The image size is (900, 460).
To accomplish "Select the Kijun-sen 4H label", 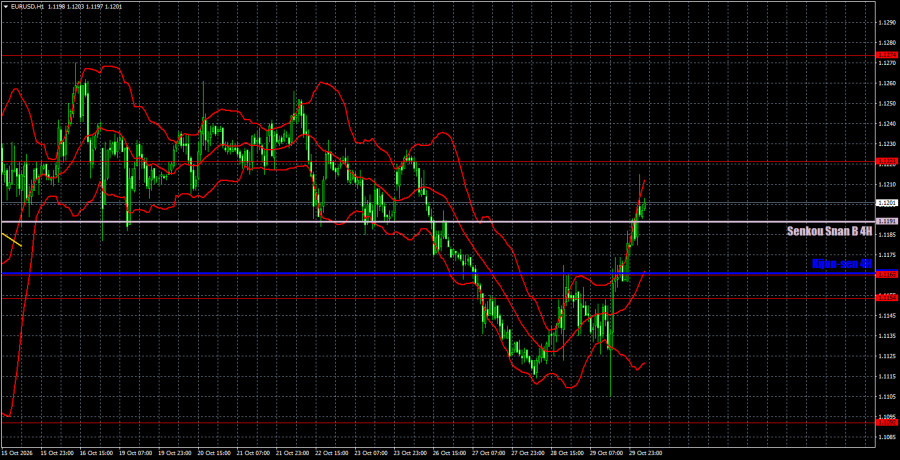I will (x=842, y=264).
